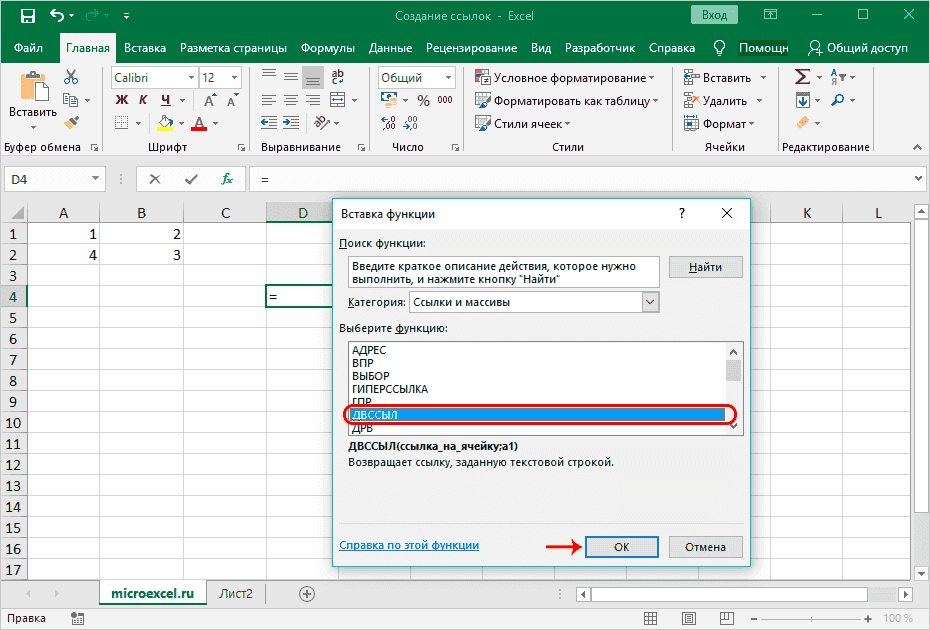Screen dimensions: 930x630
Task: Open the Категория dropdown list
Action: (650, 302)
